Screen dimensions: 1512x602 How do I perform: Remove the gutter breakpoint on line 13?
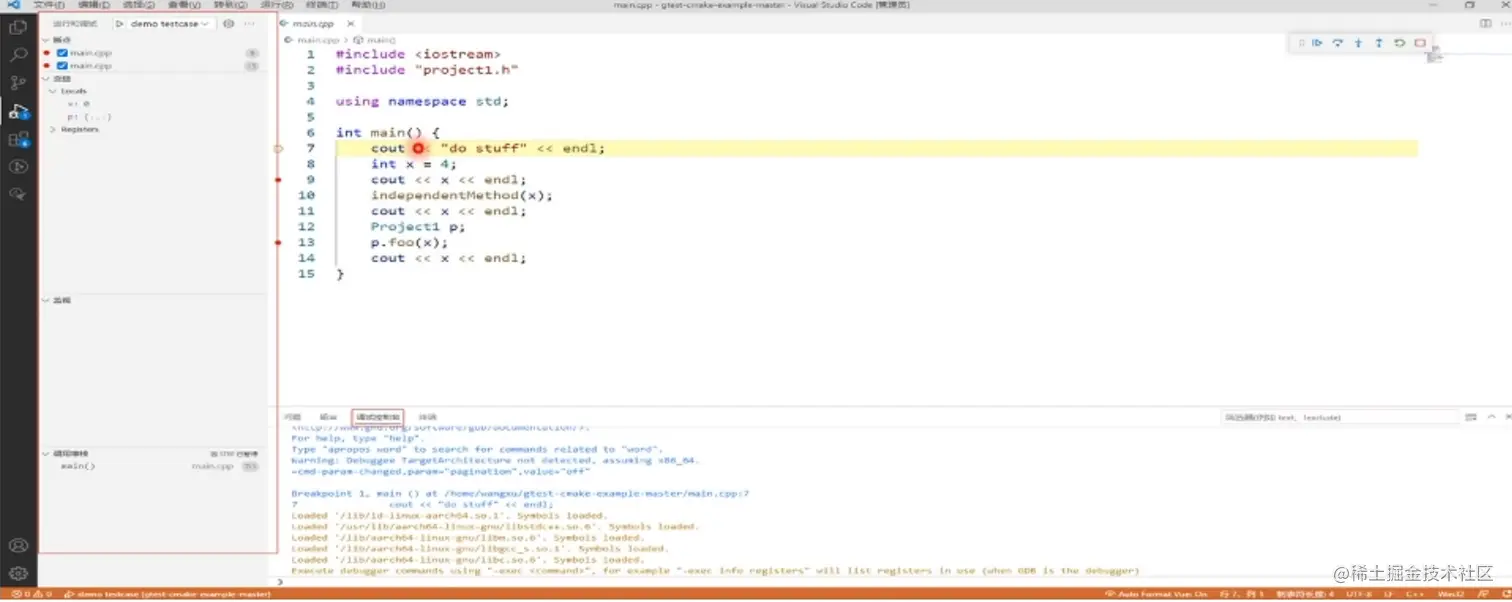pos(278,243)
